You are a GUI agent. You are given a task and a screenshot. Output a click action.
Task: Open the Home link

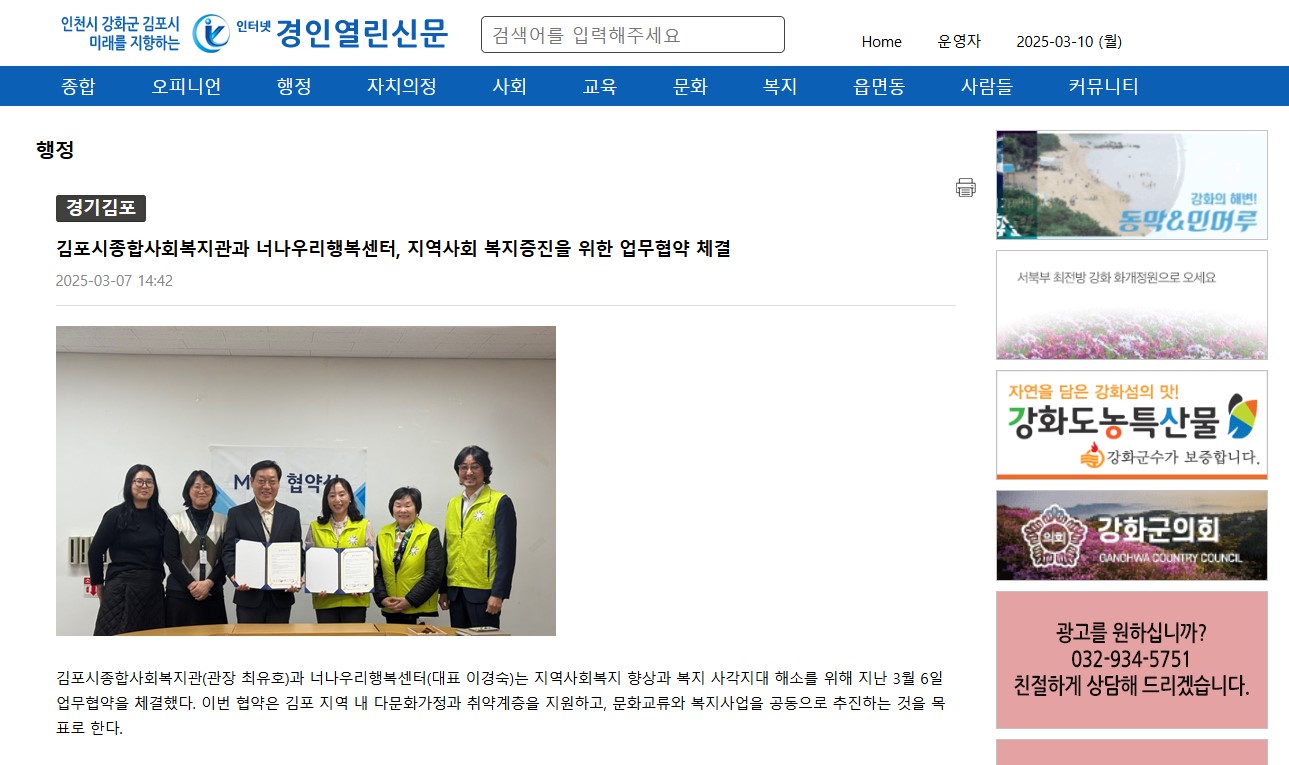click(x=881, y=41)
